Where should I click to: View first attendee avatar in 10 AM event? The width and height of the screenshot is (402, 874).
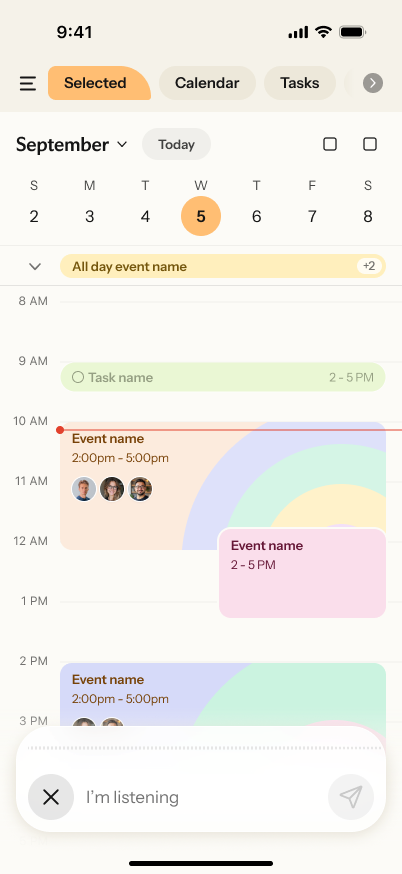point(84,489)
